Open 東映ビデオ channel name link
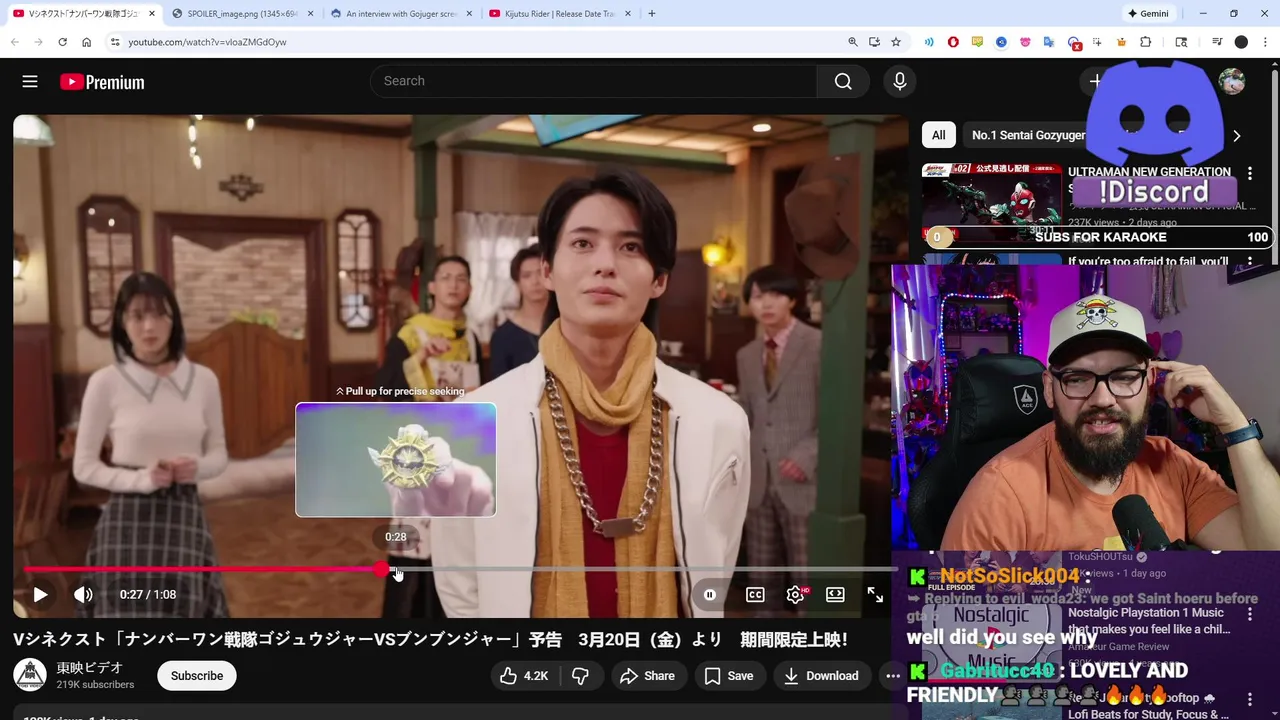The width and height of the screenshot is (1280, 720). click(90, 667)
